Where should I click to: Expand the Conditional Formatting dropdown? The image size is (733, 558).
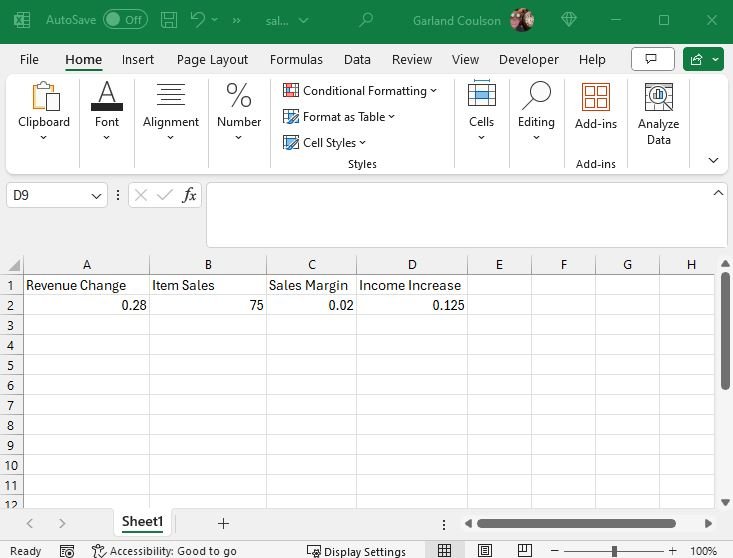(360, 91)
